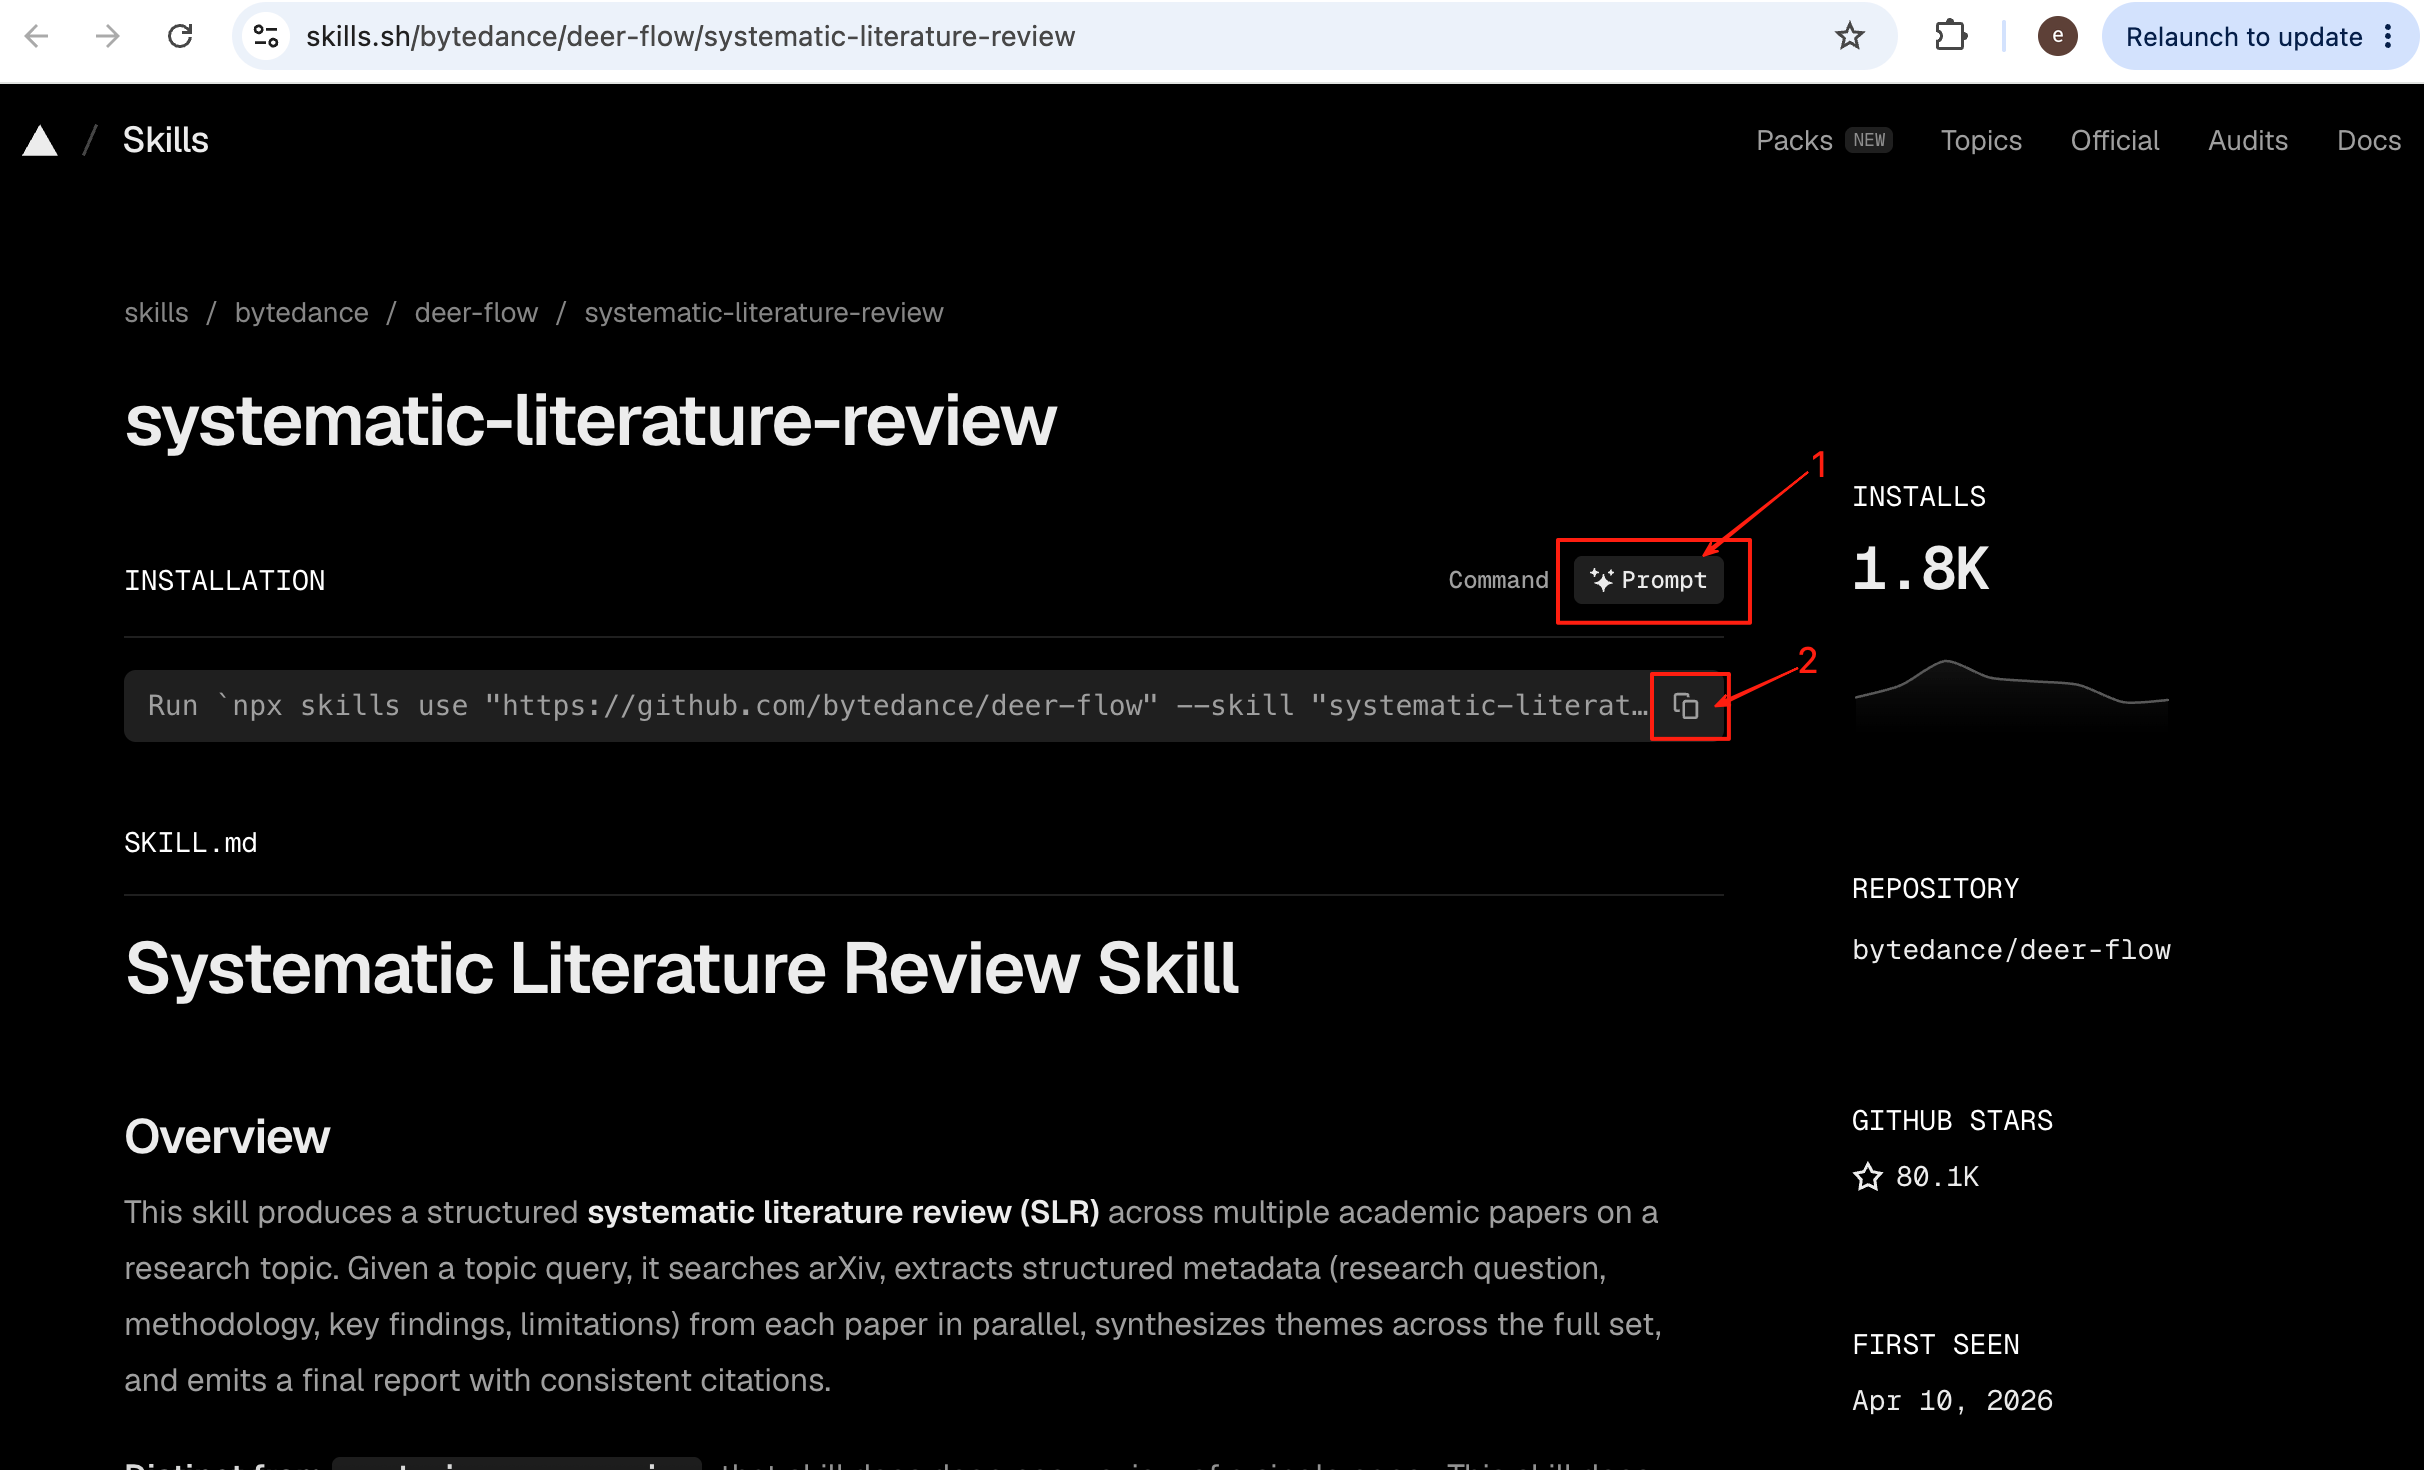Open the Relaunch to update menu dots
The image size is (2424, 1470).
click(x=2389, y=36)
